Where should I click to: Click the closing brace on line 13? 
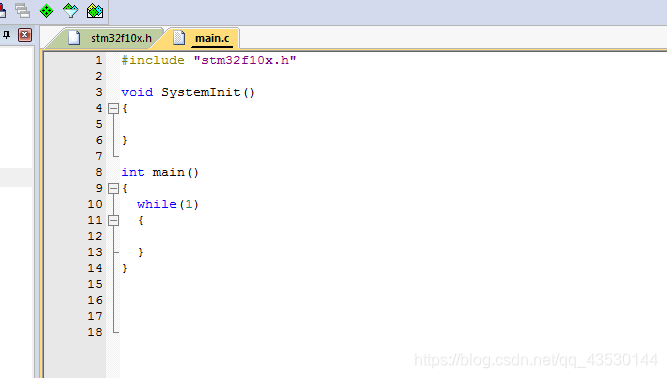coord(141,253)
